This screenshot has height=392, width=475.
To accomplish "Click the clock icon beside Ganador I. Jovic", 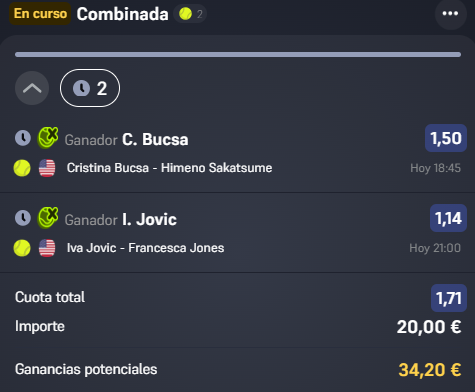I will click(x=23, y=218).
